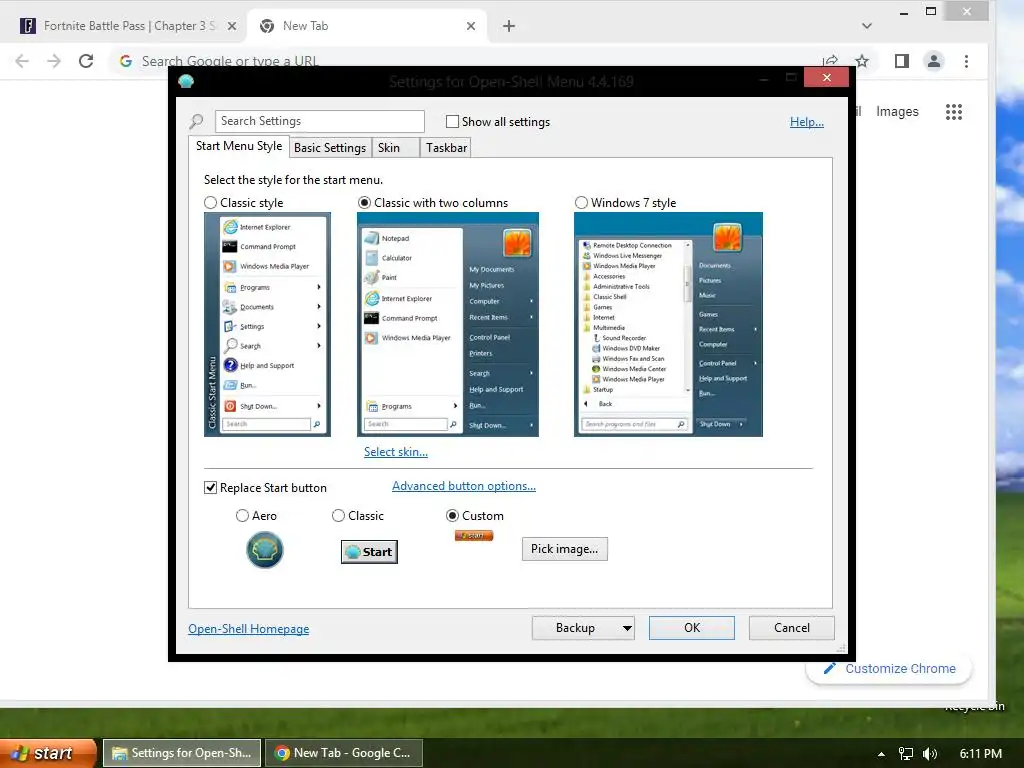Click the Pick image... button

564,549
